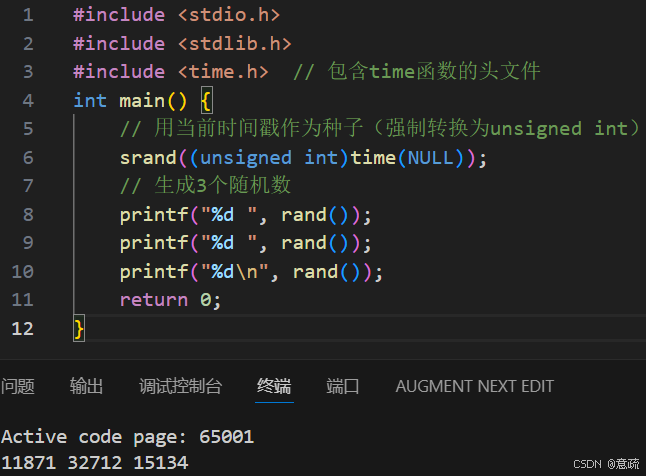The image size is (646, 476).
Task: Select the 调试控制台 tab
Action: point(180,386)
